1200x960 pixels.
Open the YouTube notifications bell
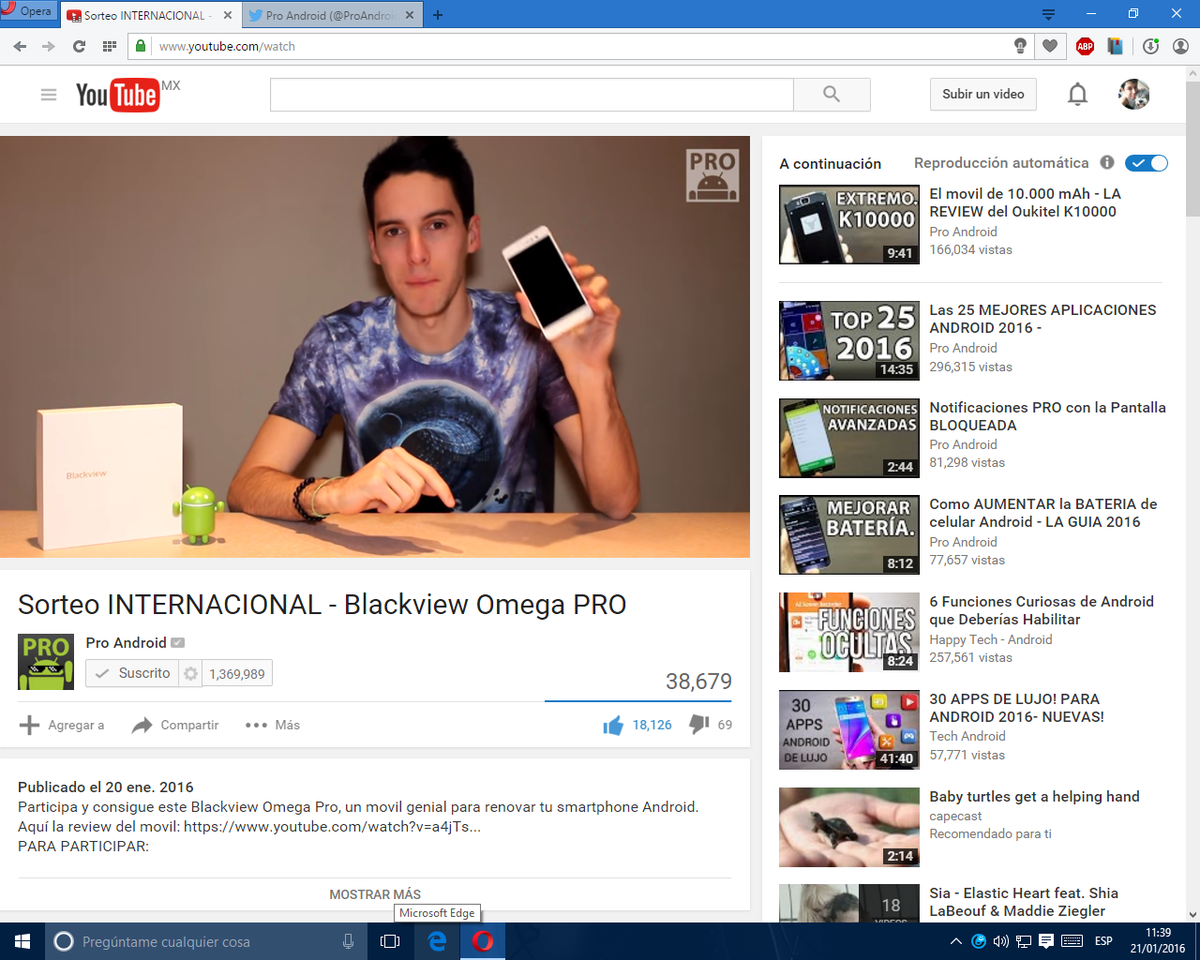click(x=1077, y=95)
